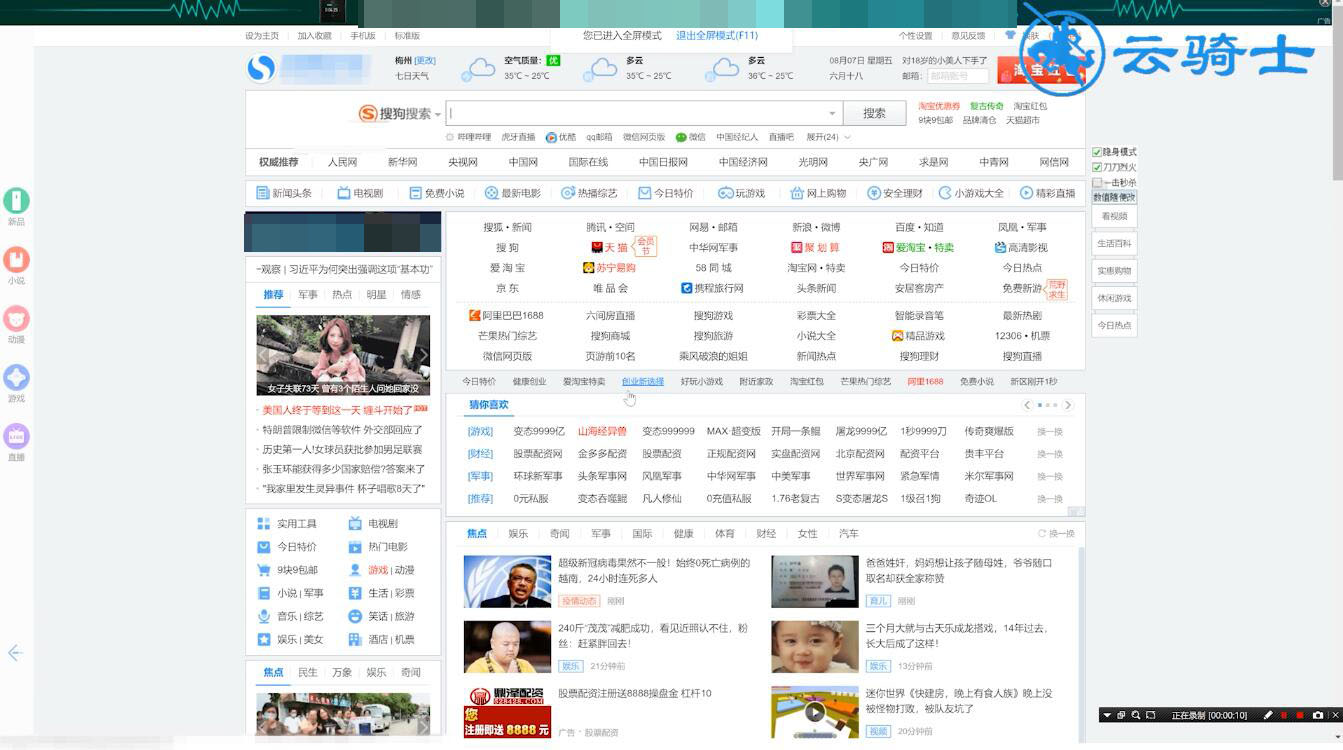This screenshot has width=1343, height=750.
Task: Open 新闻头条 in category bar
Action: coord(284,193)
